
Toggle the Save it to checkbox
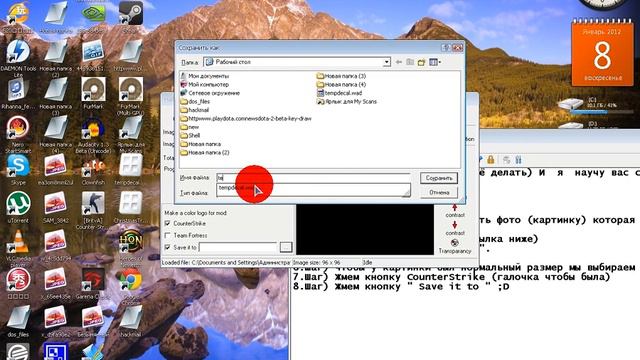(x=167, y=247)
